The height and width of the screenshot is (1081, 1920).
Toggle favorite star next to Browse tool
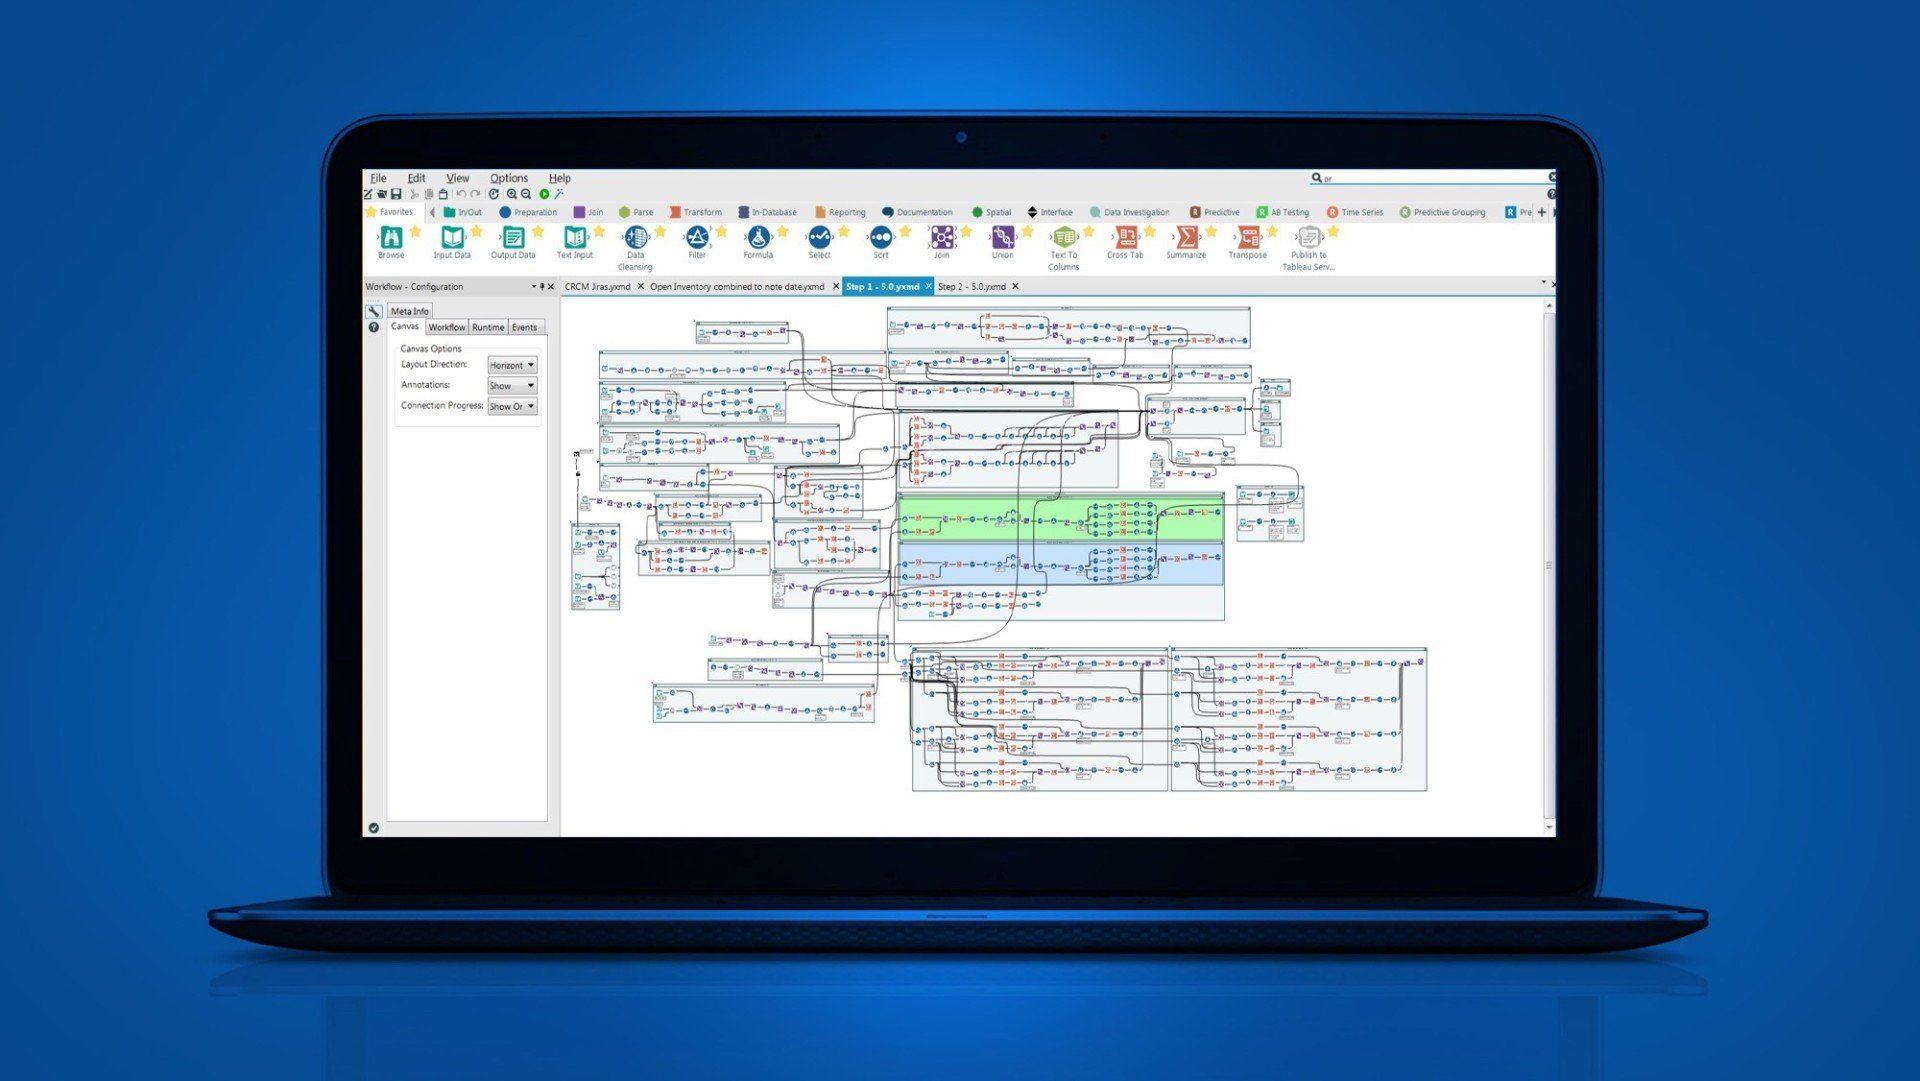coord(415,232)
